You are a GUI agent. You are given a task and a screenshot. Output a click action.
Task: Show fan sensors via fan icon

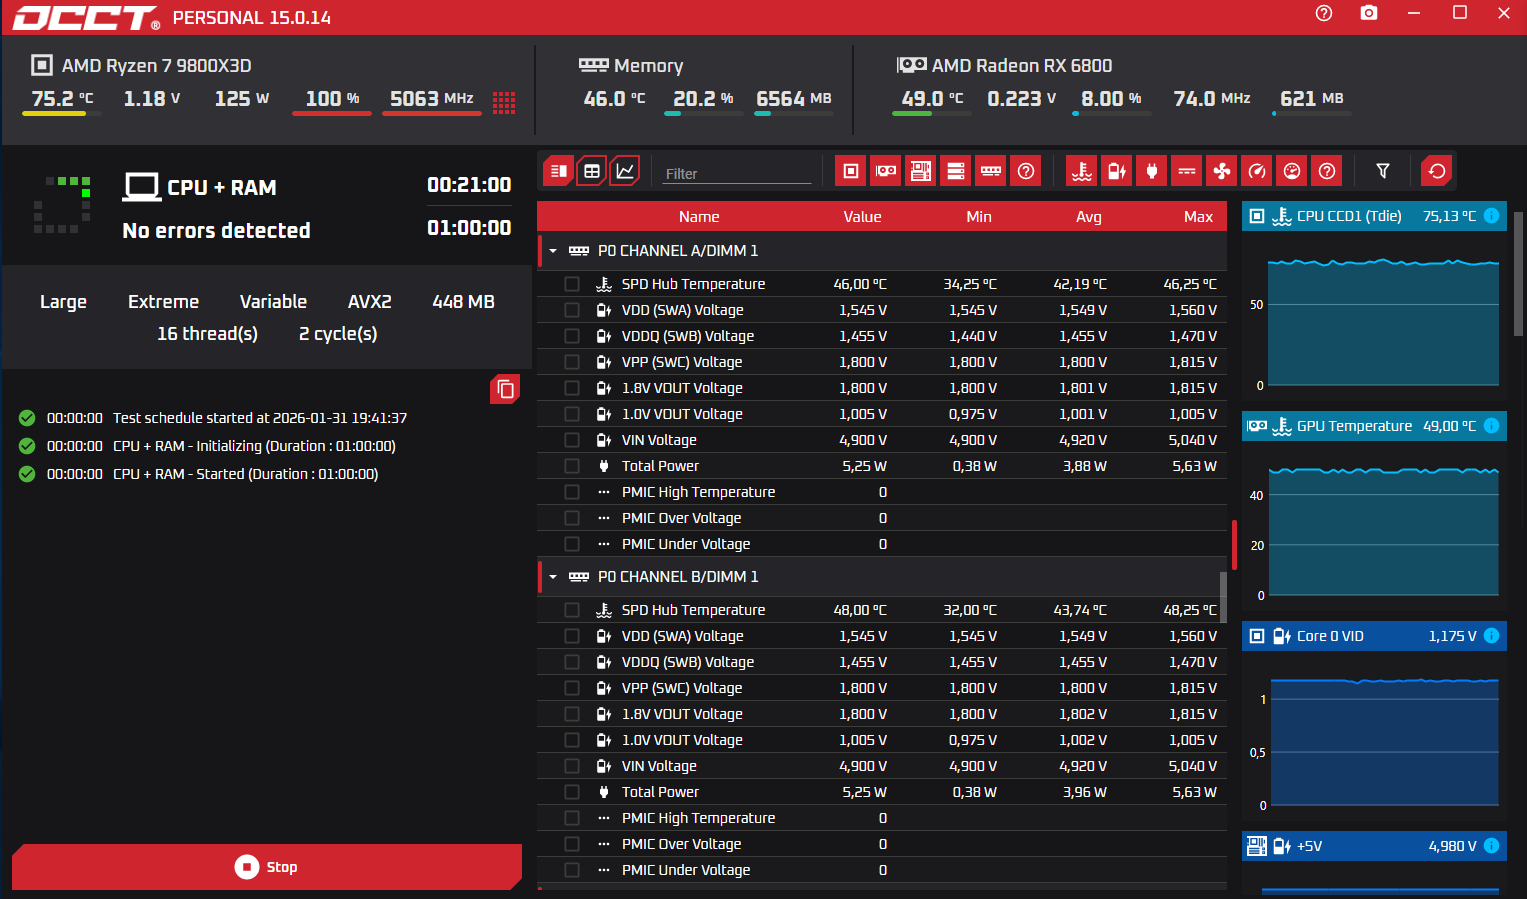pos(1222,171)
